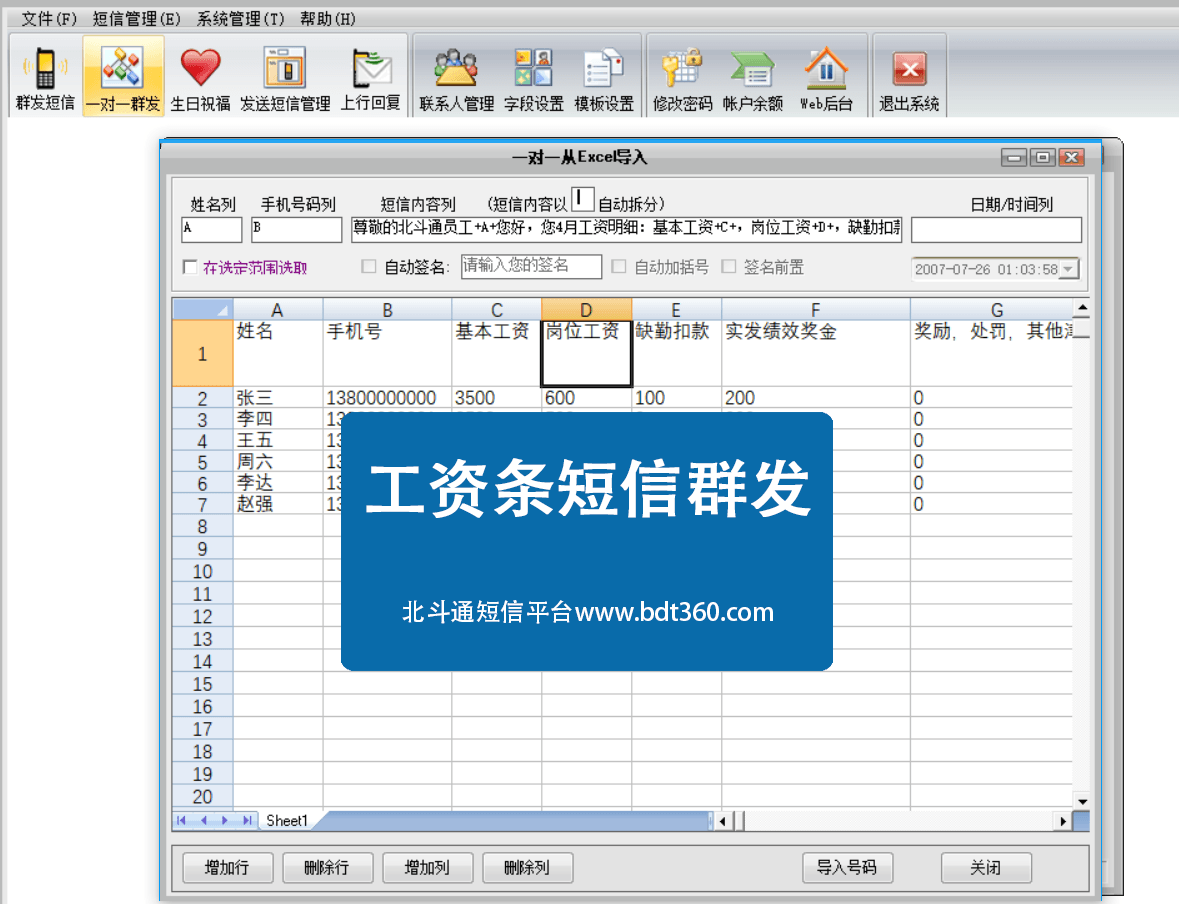Enable the 自动签名 auto-signature checkbox
Image resolution: width=1179 pixels, height=904 pixels.
368,267
